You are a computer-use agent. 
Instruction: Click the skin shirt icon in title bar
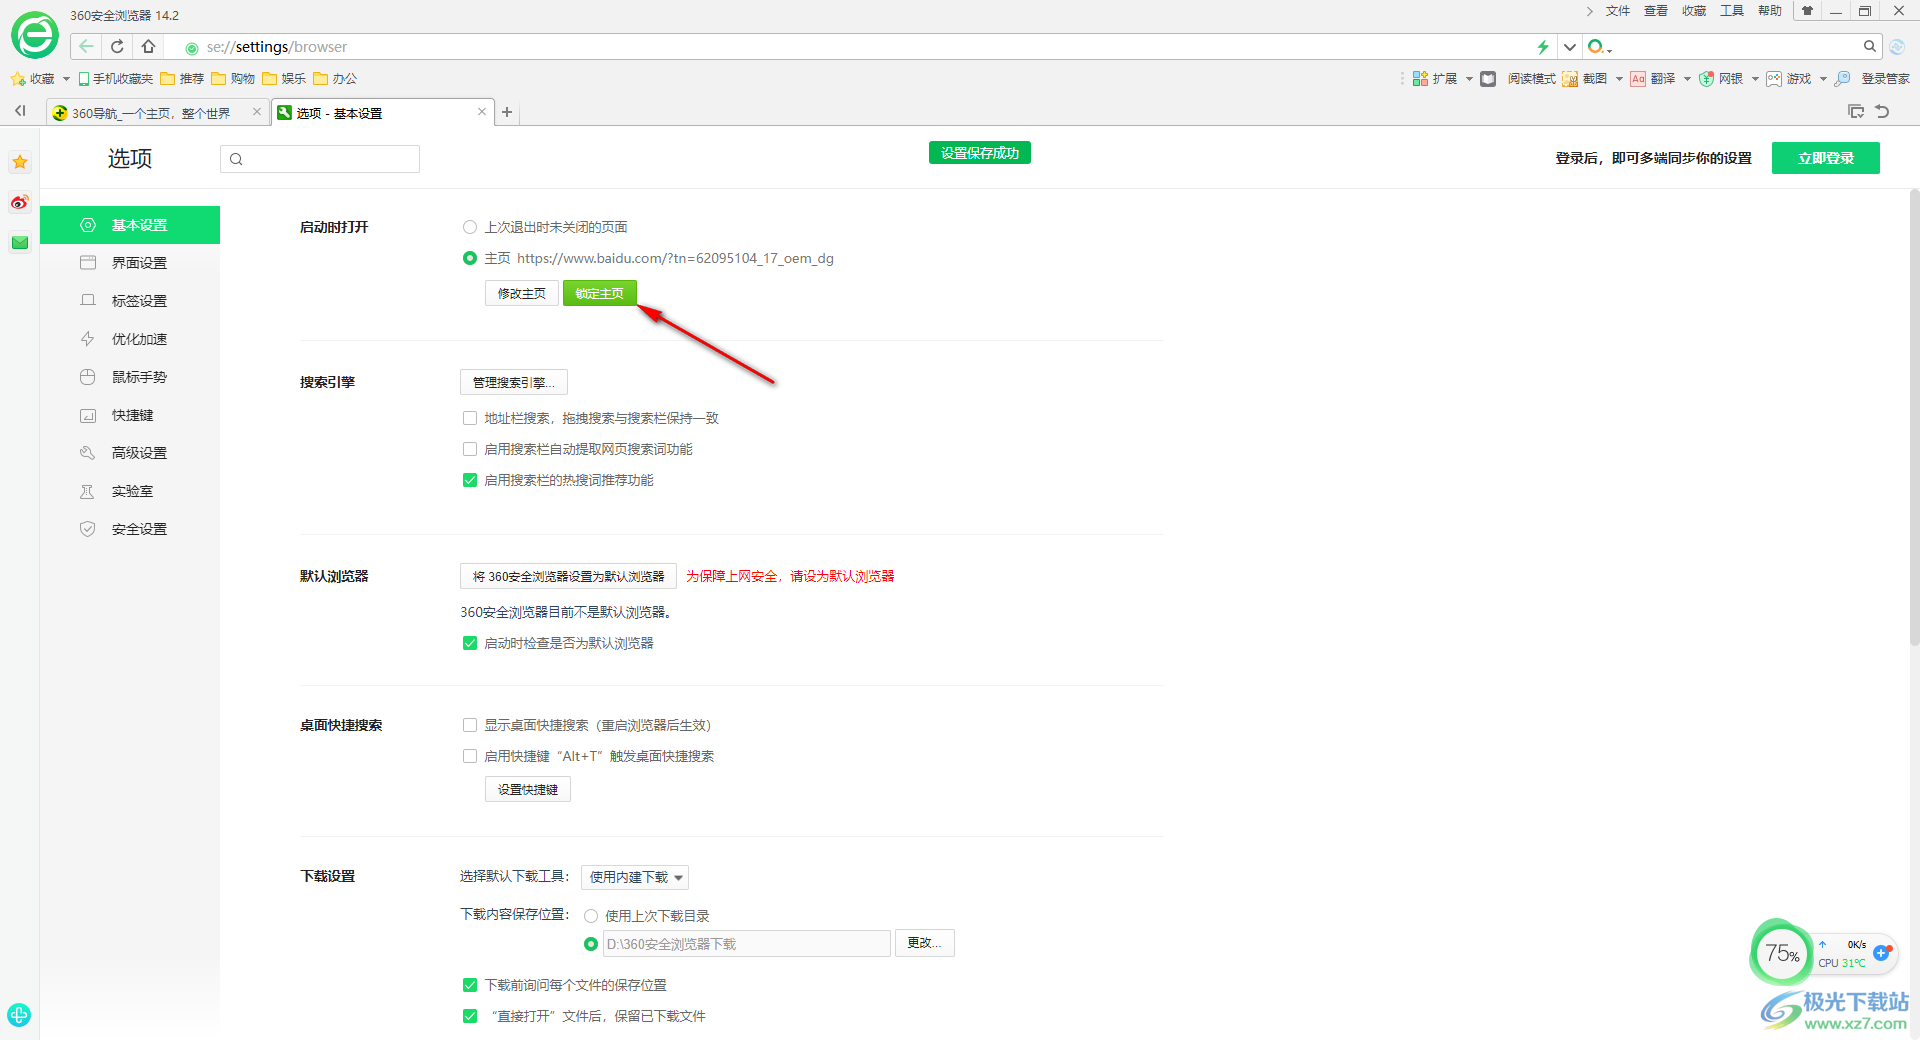1807,11
